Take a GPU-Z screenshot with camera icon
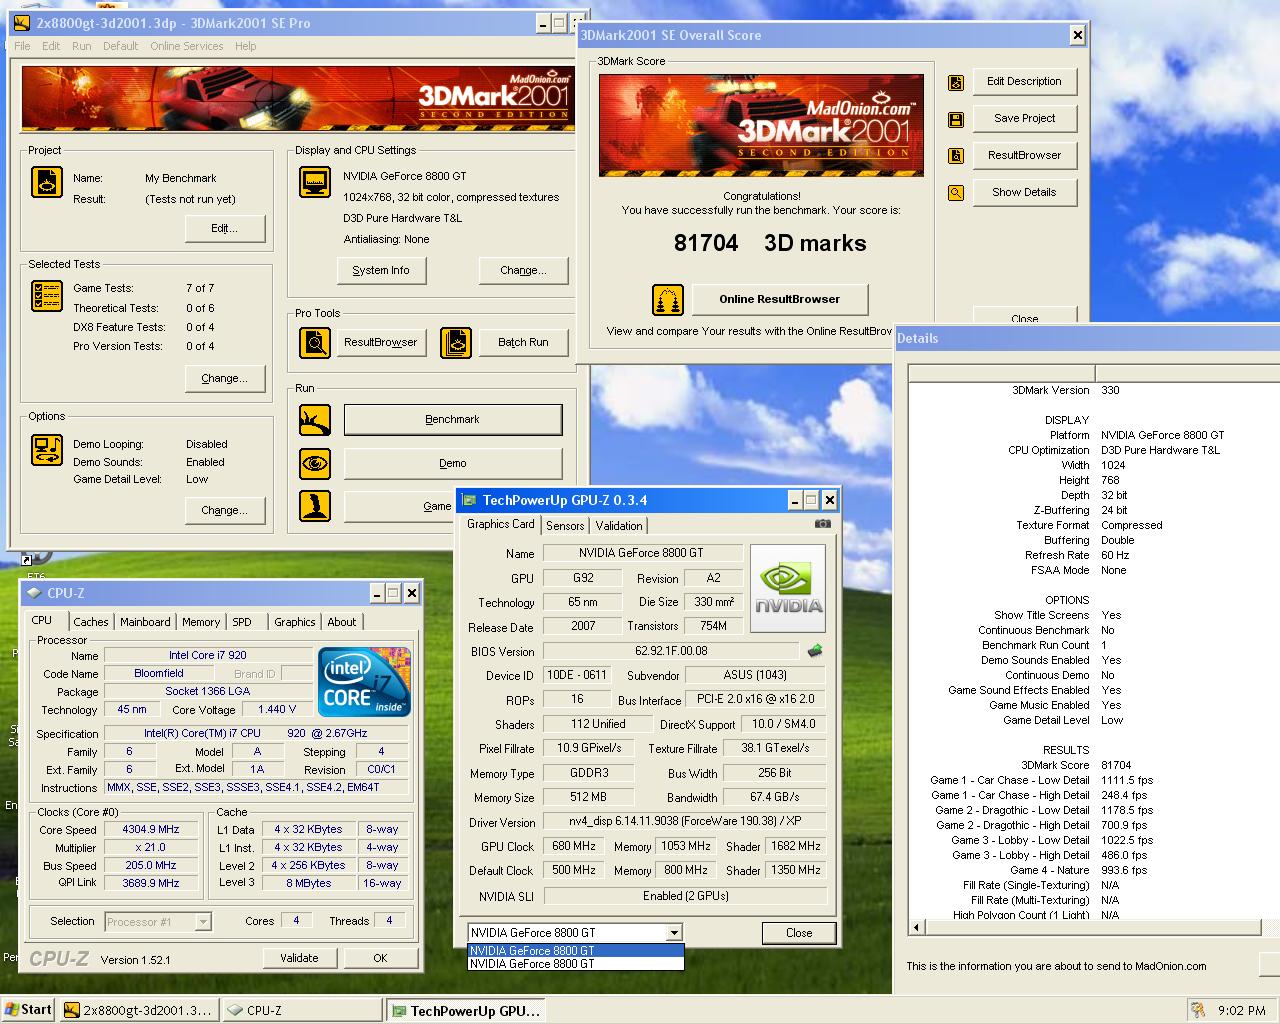The width and height of the screenshot is (1280, 1024). coord(822,523)
